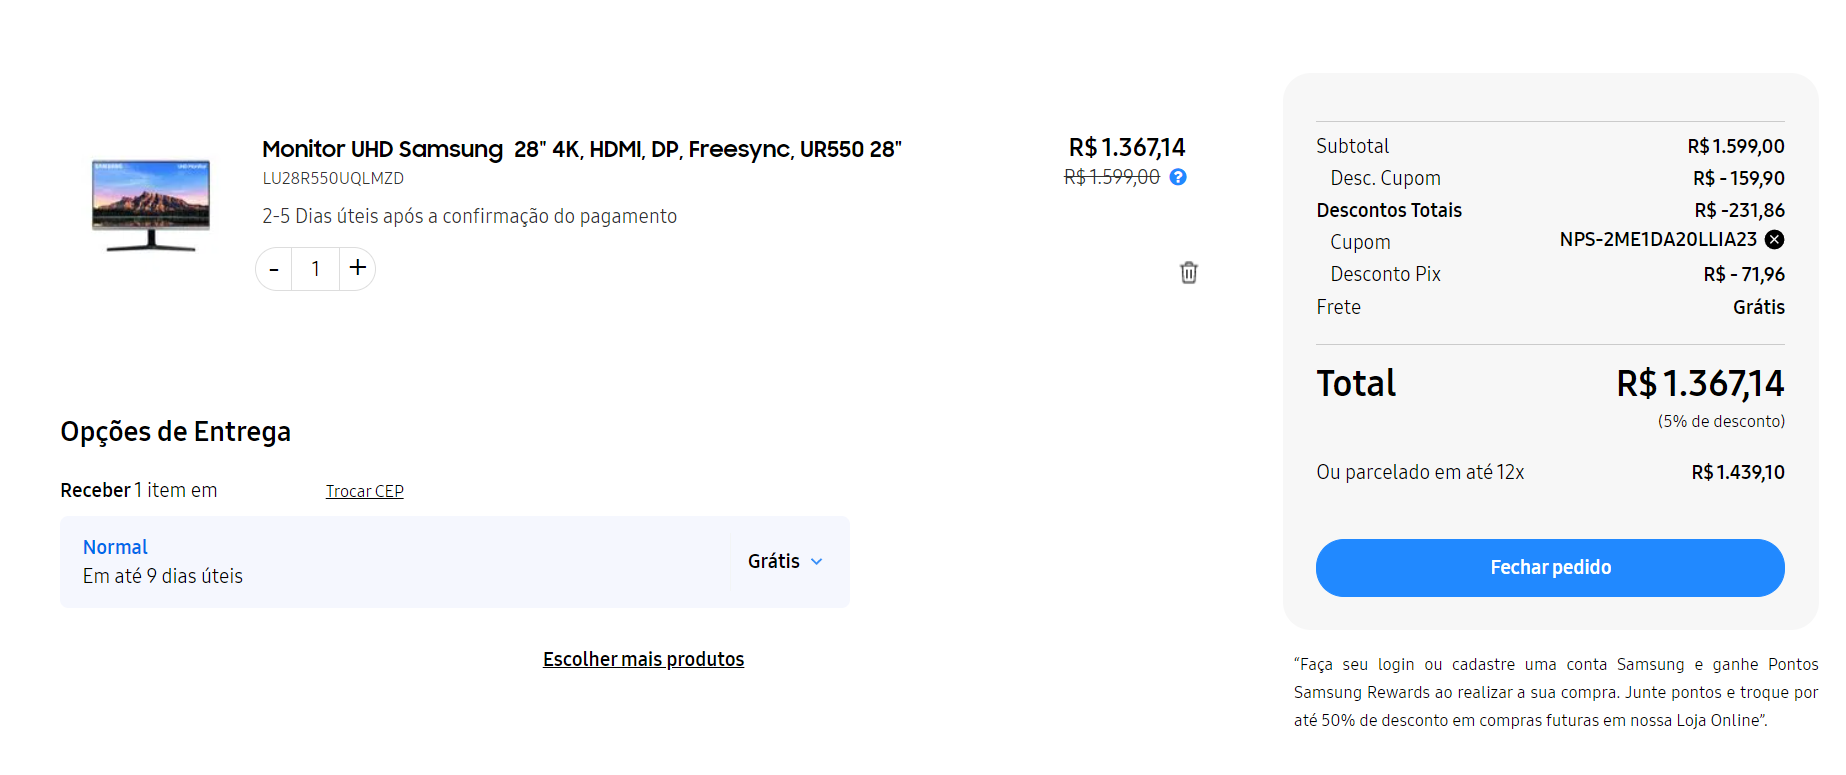The width and height of the screenshot is (1846, 775).
Task: Increase quantity with the plus button
Action: pyautogui.click(x=358, y=268)
